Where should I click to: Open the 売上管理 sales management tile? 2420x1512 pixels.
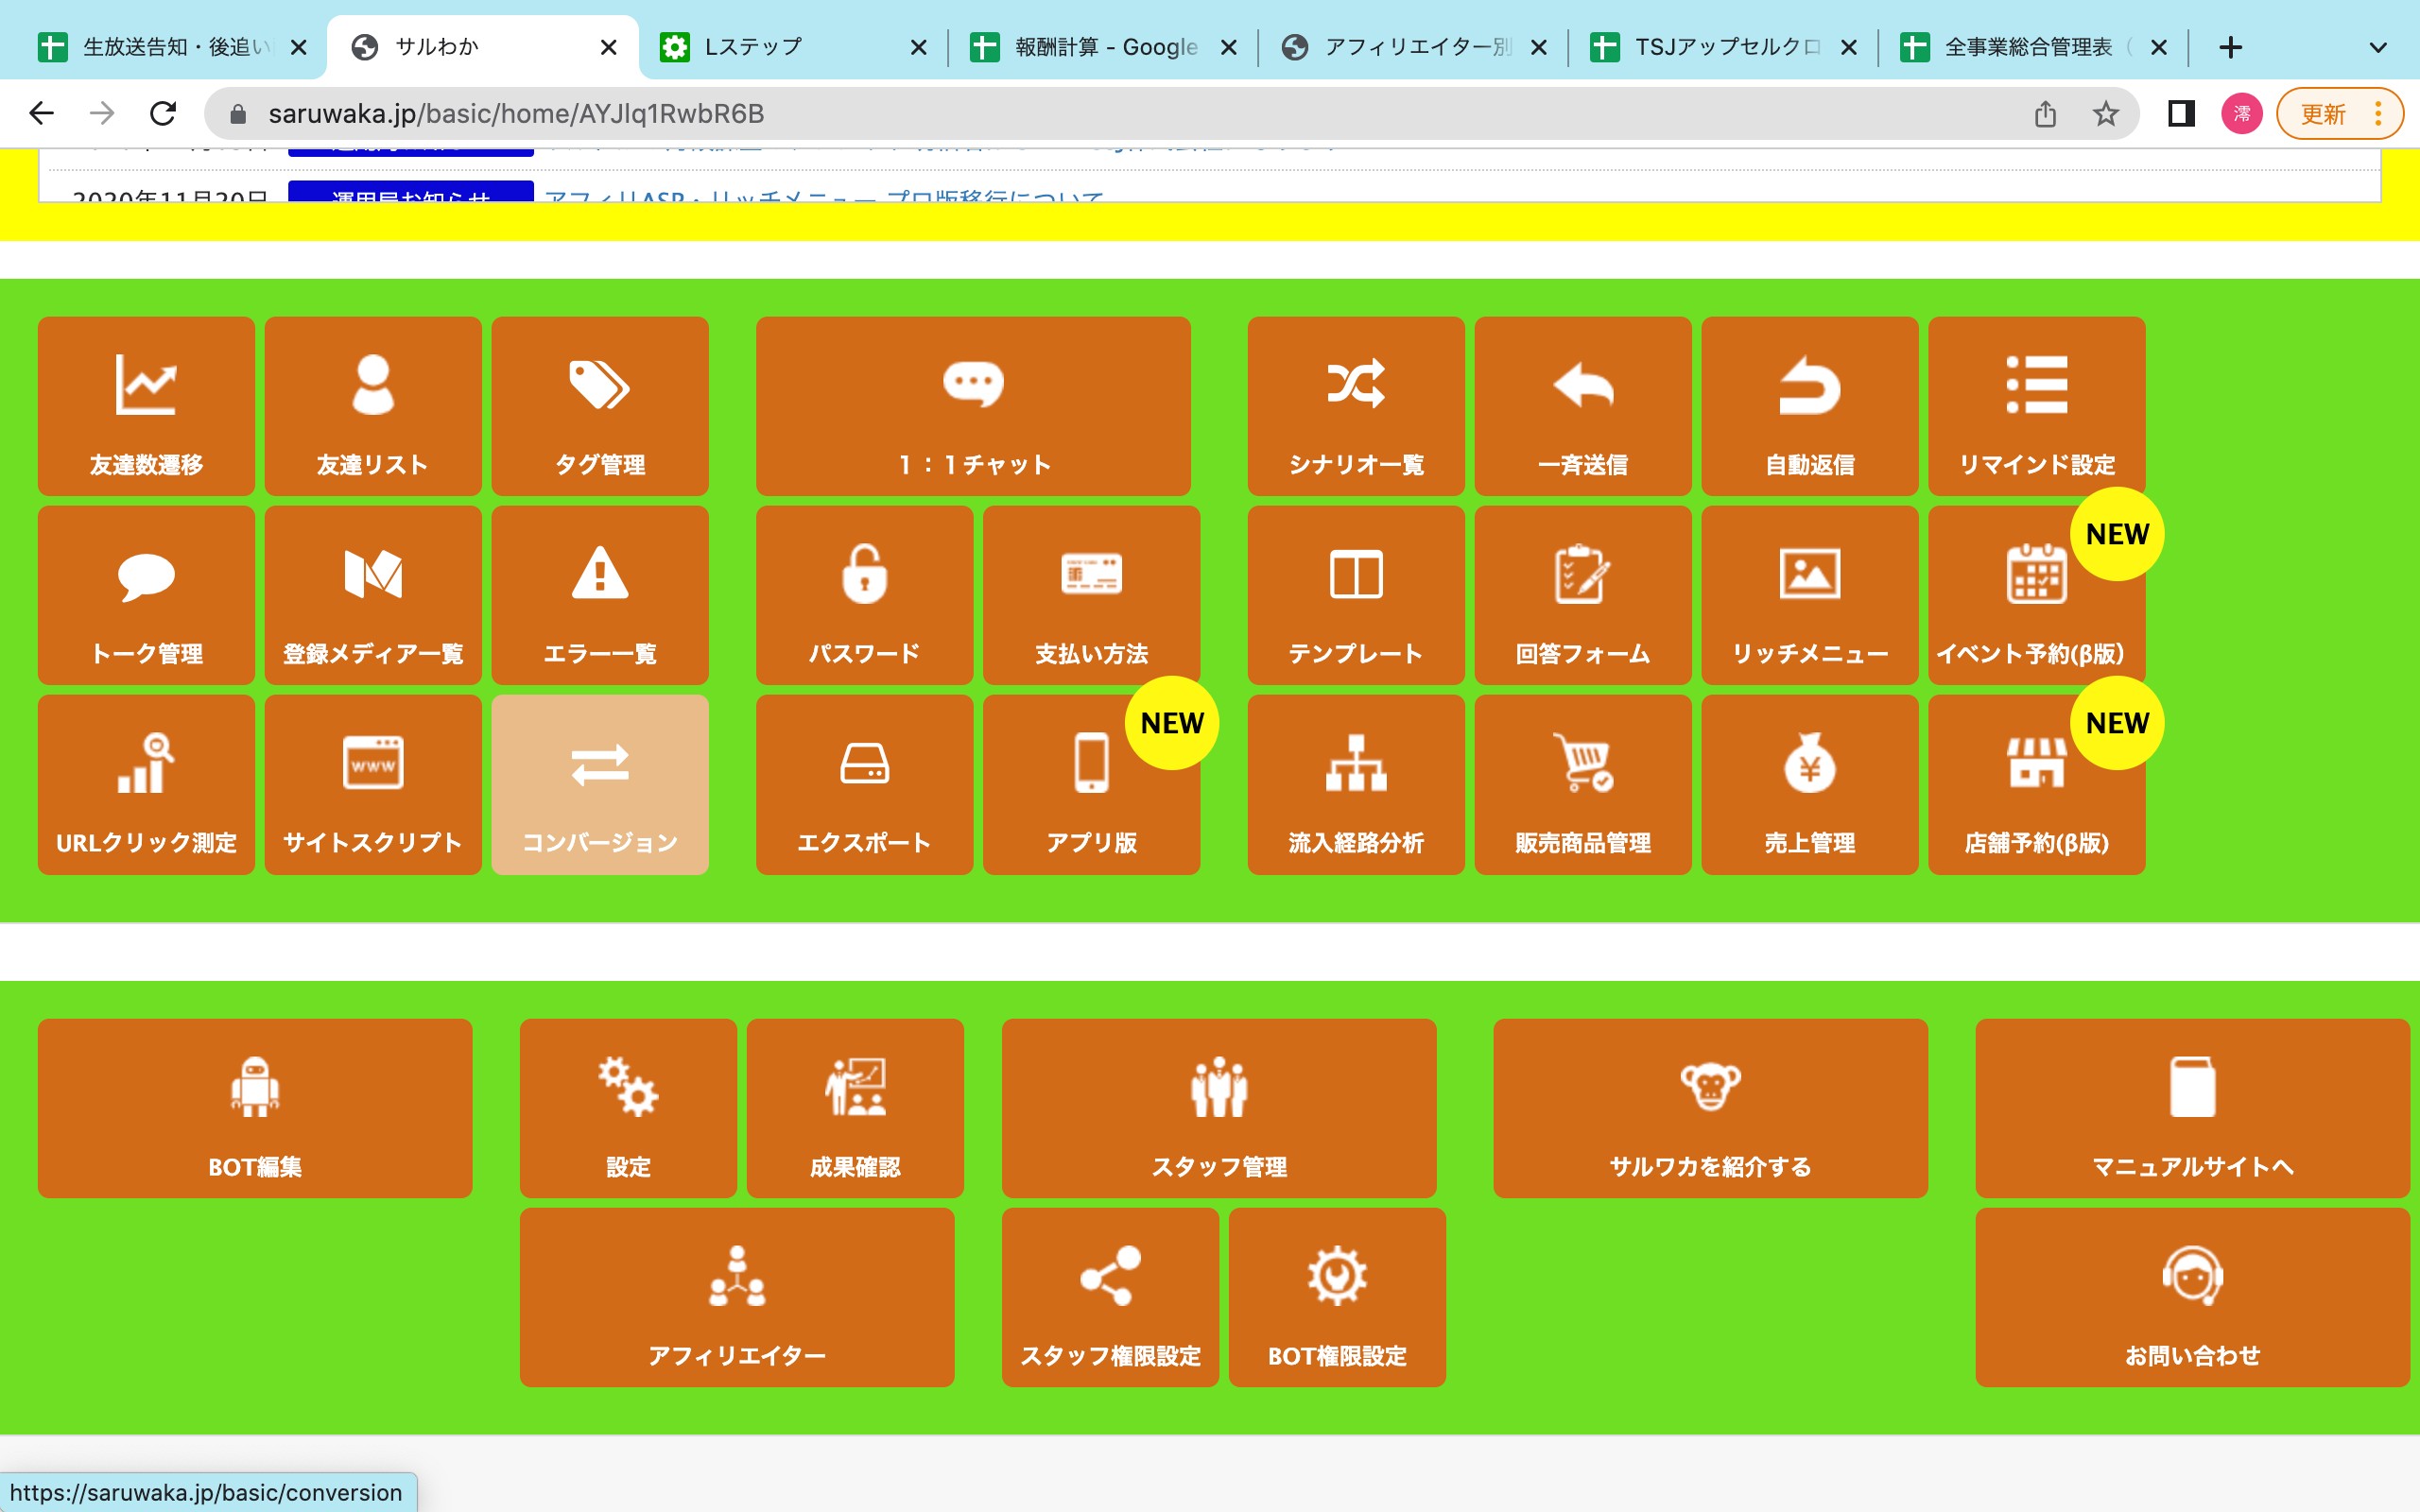click(x=1810, y=785)
